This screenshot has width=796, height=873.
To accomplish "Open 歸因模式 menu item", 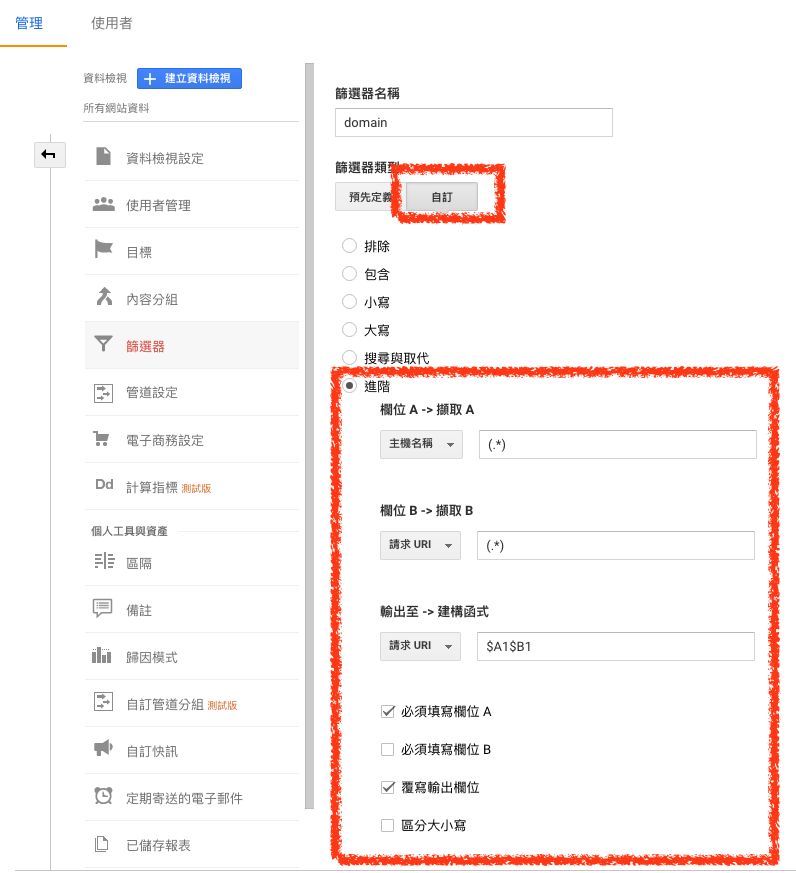I will (191, 657).
